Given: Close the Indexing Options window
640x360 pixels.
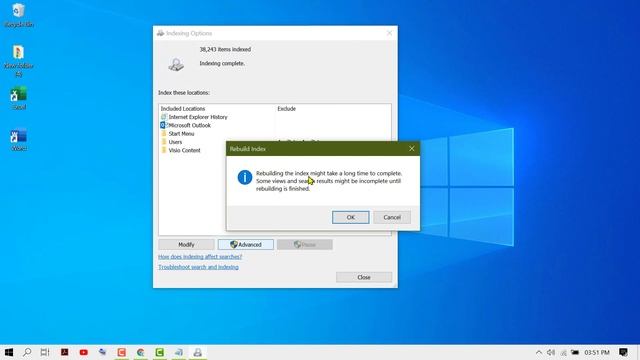Looking at the screenshot, I should pyautogui.click(x=389, y=33).
